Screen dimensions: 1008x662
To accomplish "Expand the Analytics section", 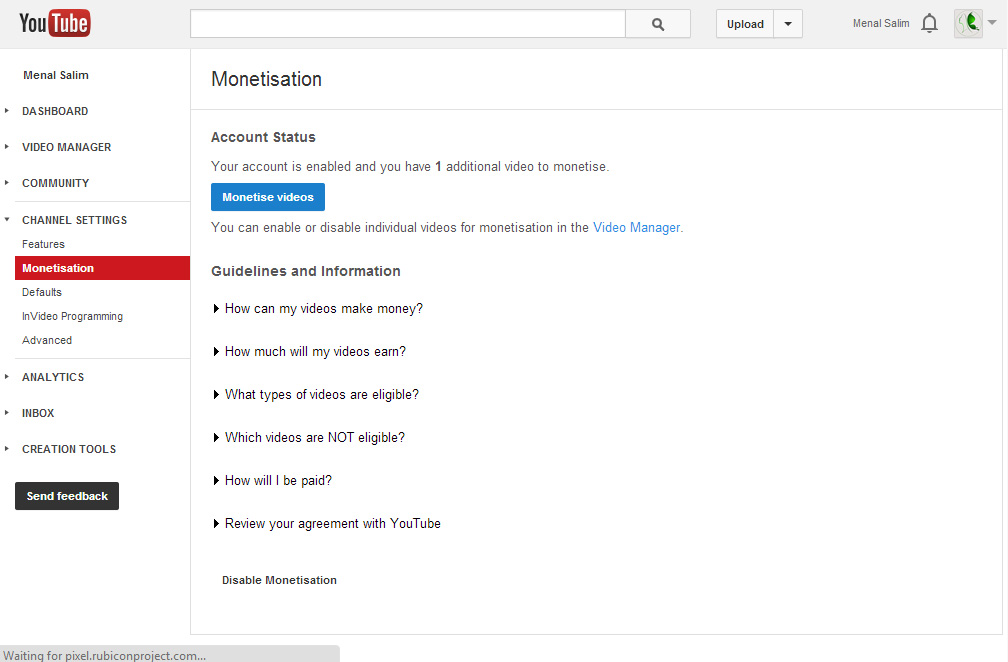I will click(53, 377).
